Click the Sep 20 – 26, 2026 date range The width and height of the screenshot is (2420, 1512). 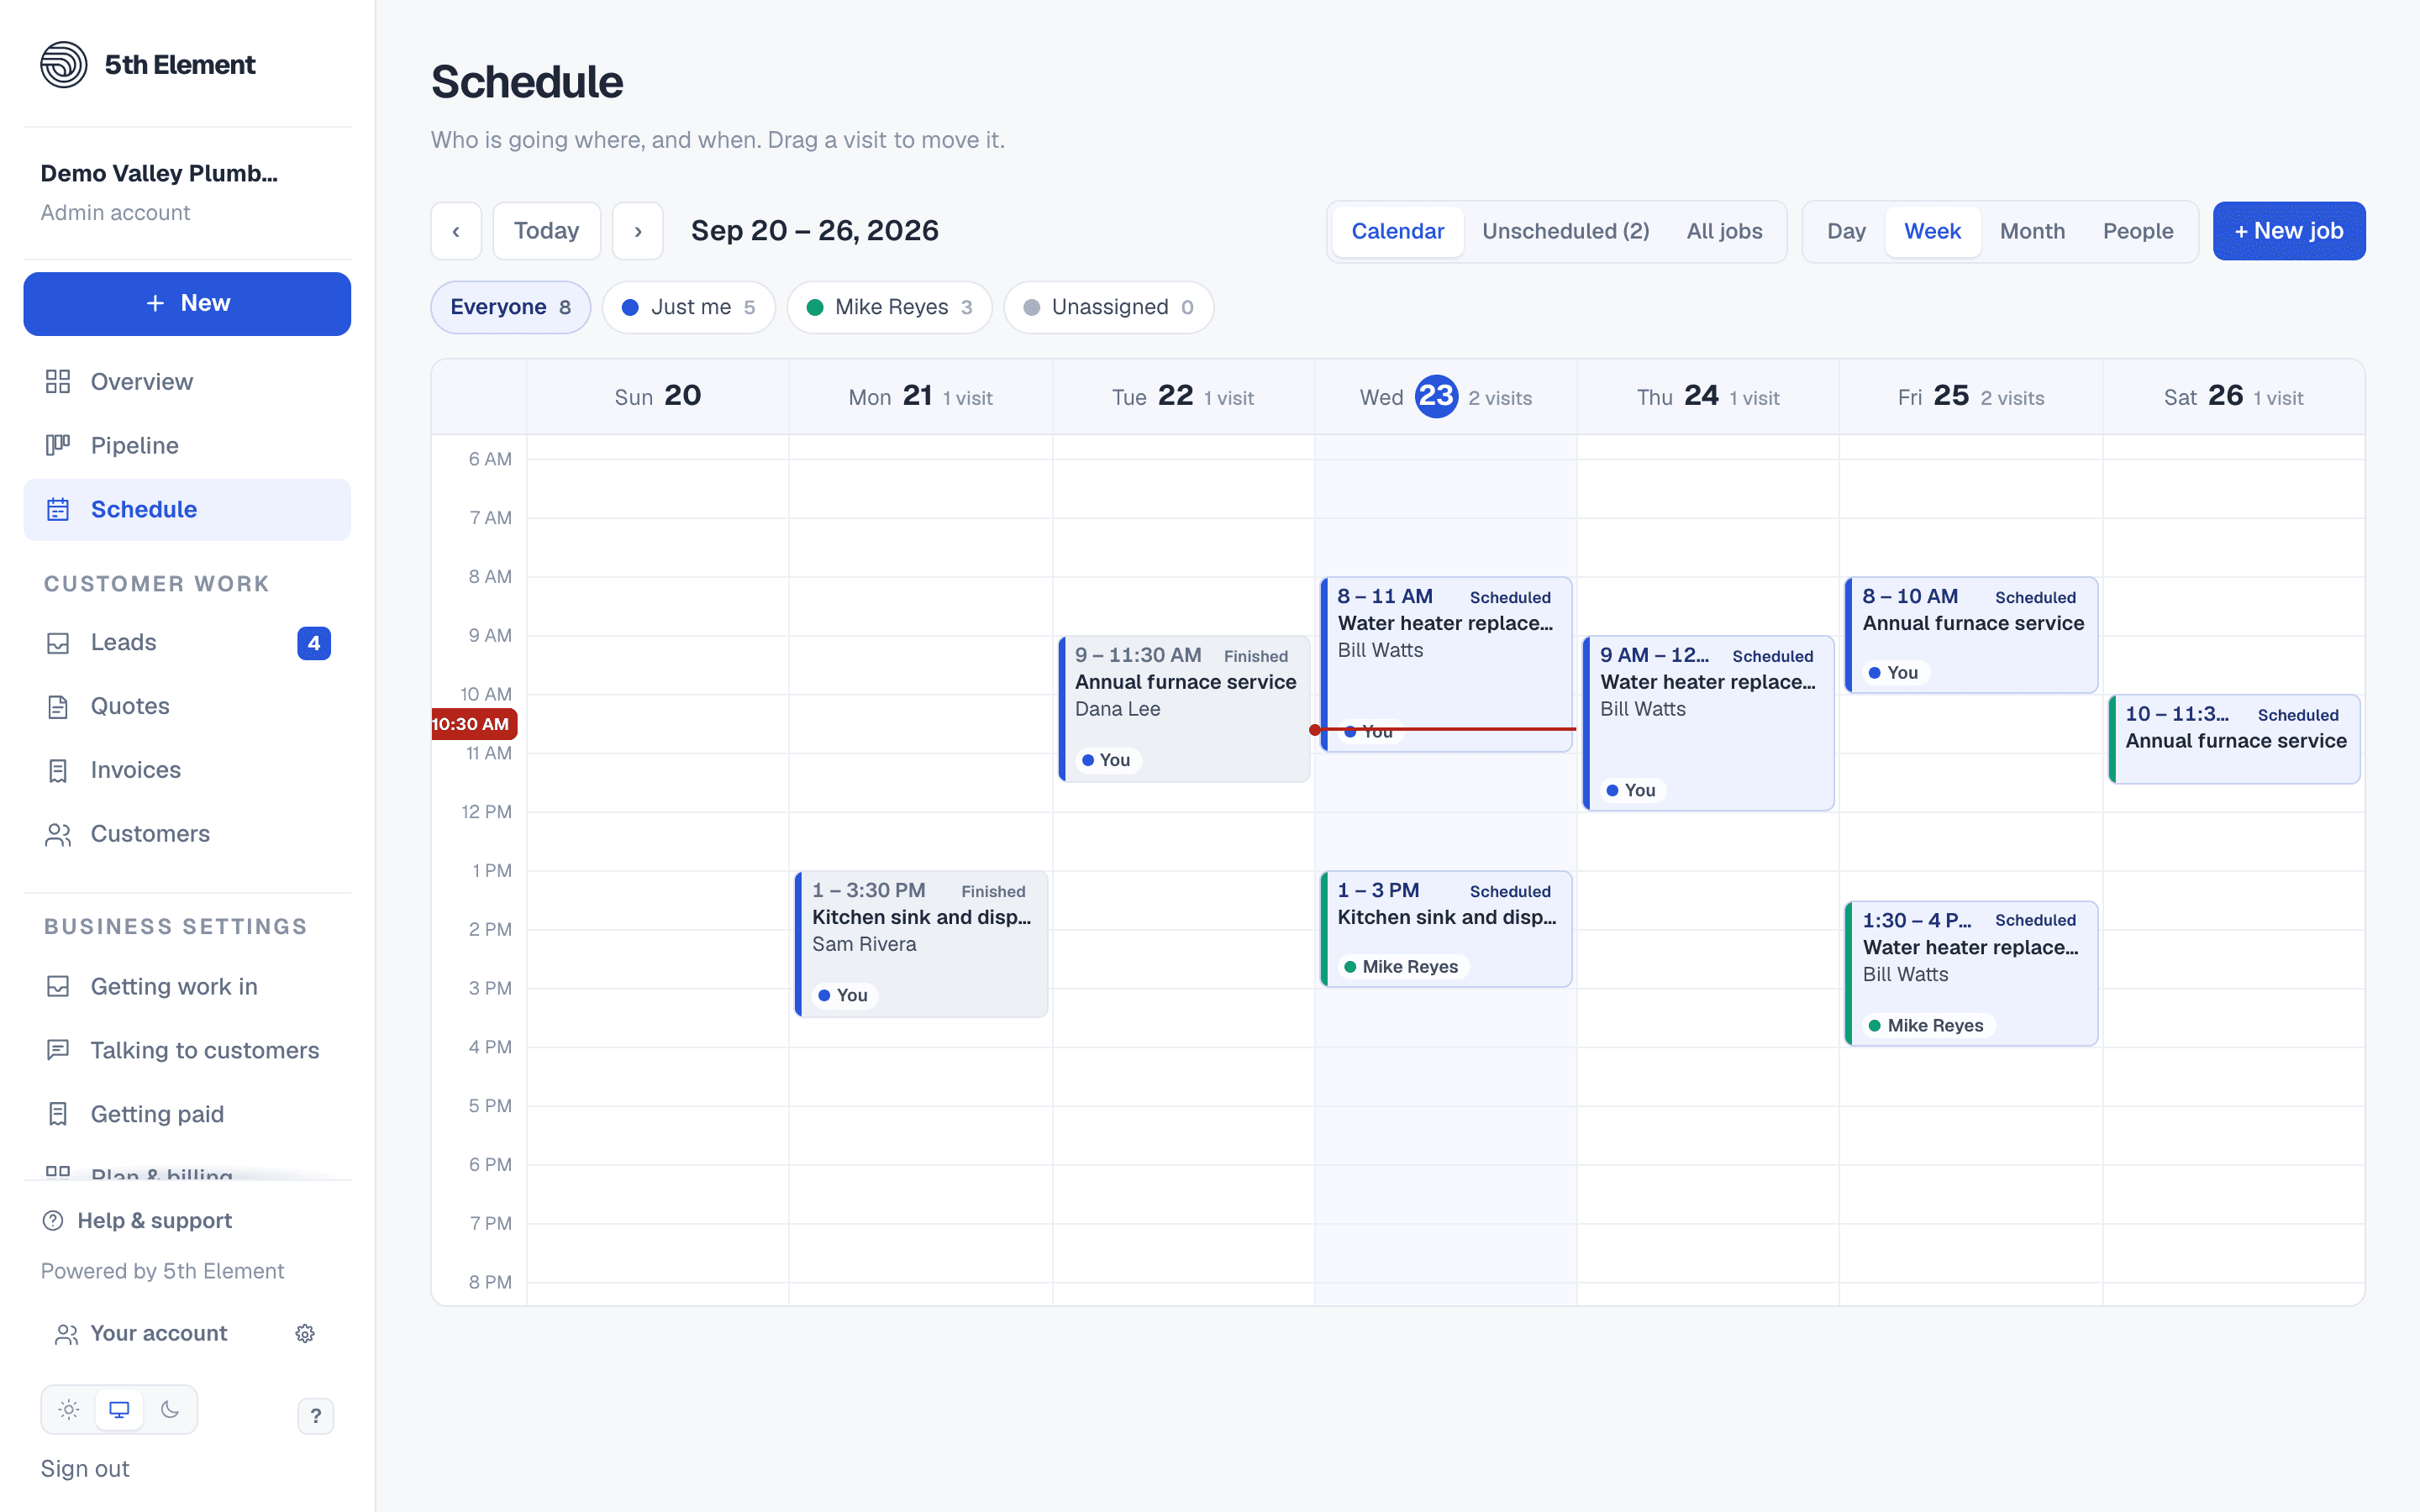pyautogui.click(x=815, y=231)
